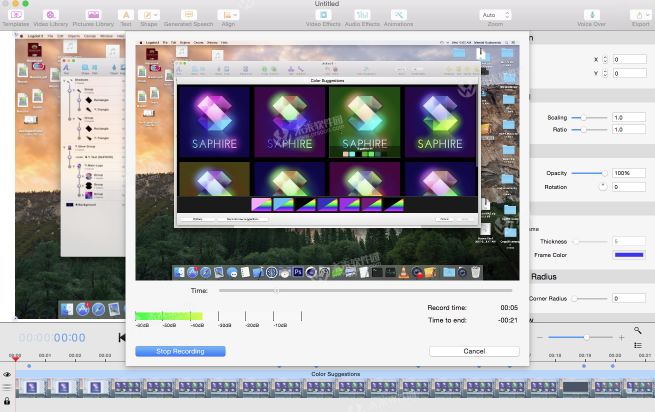Click Cancel in the recording dialog
This screenshot has height=412, width=655.
coord(472,351)
